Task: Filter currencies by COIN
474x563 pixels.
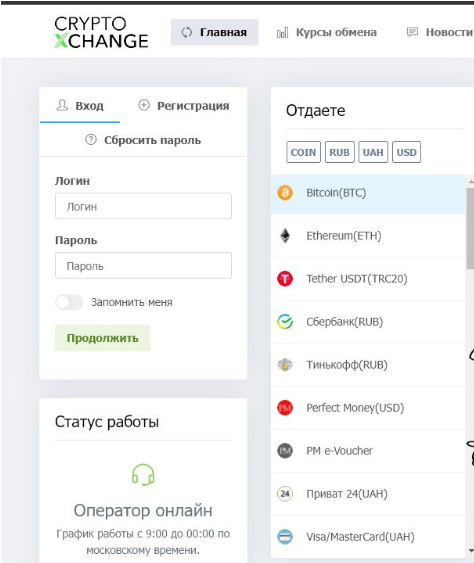Action: [x=303, y=152]
